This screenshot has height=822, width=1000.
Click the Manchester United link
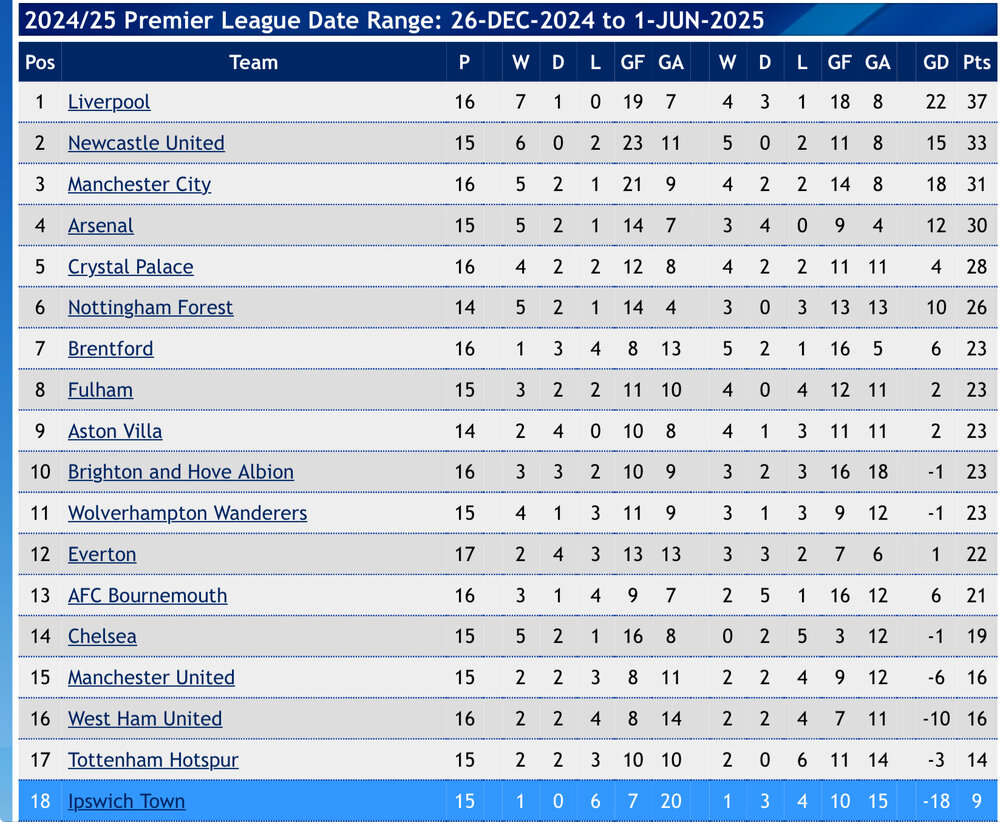[151, 677]
